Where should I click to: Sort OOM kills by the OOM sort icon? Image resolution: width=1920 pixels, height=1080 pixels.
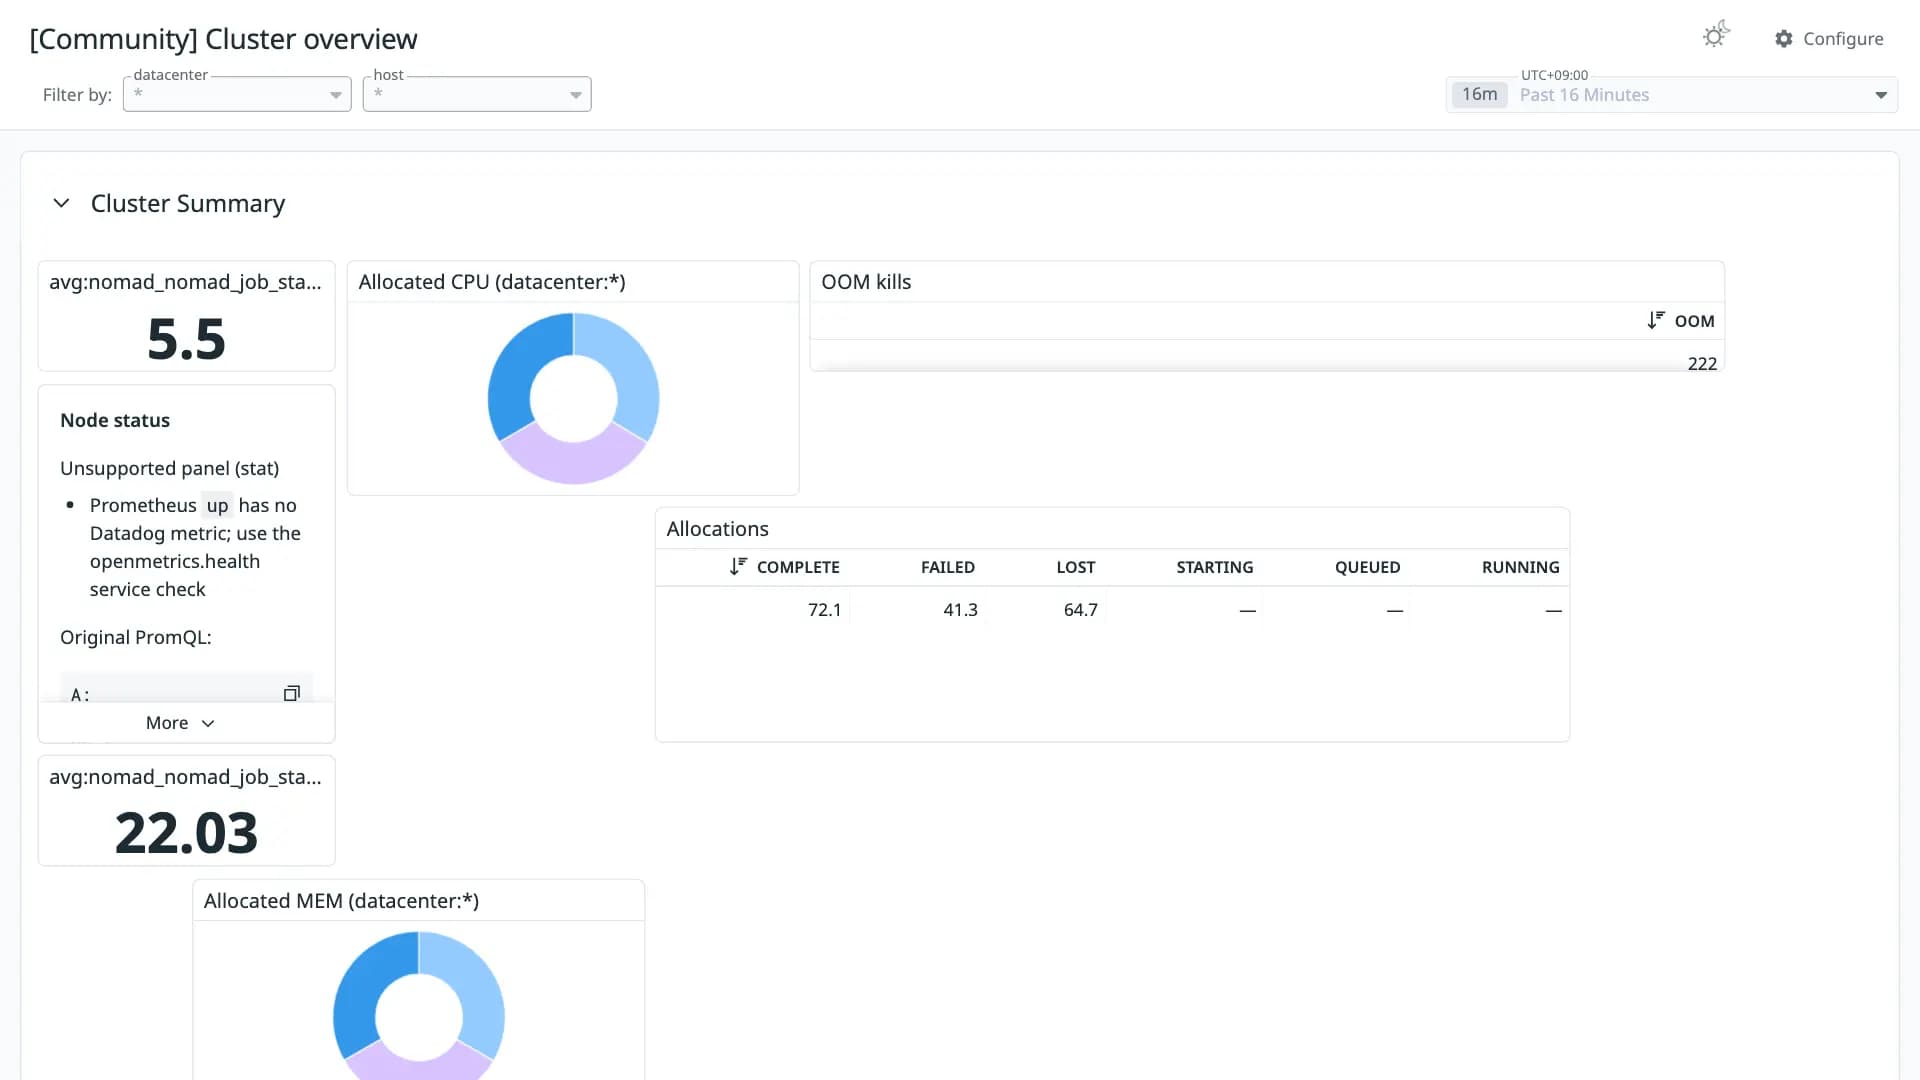[1656, 320]
